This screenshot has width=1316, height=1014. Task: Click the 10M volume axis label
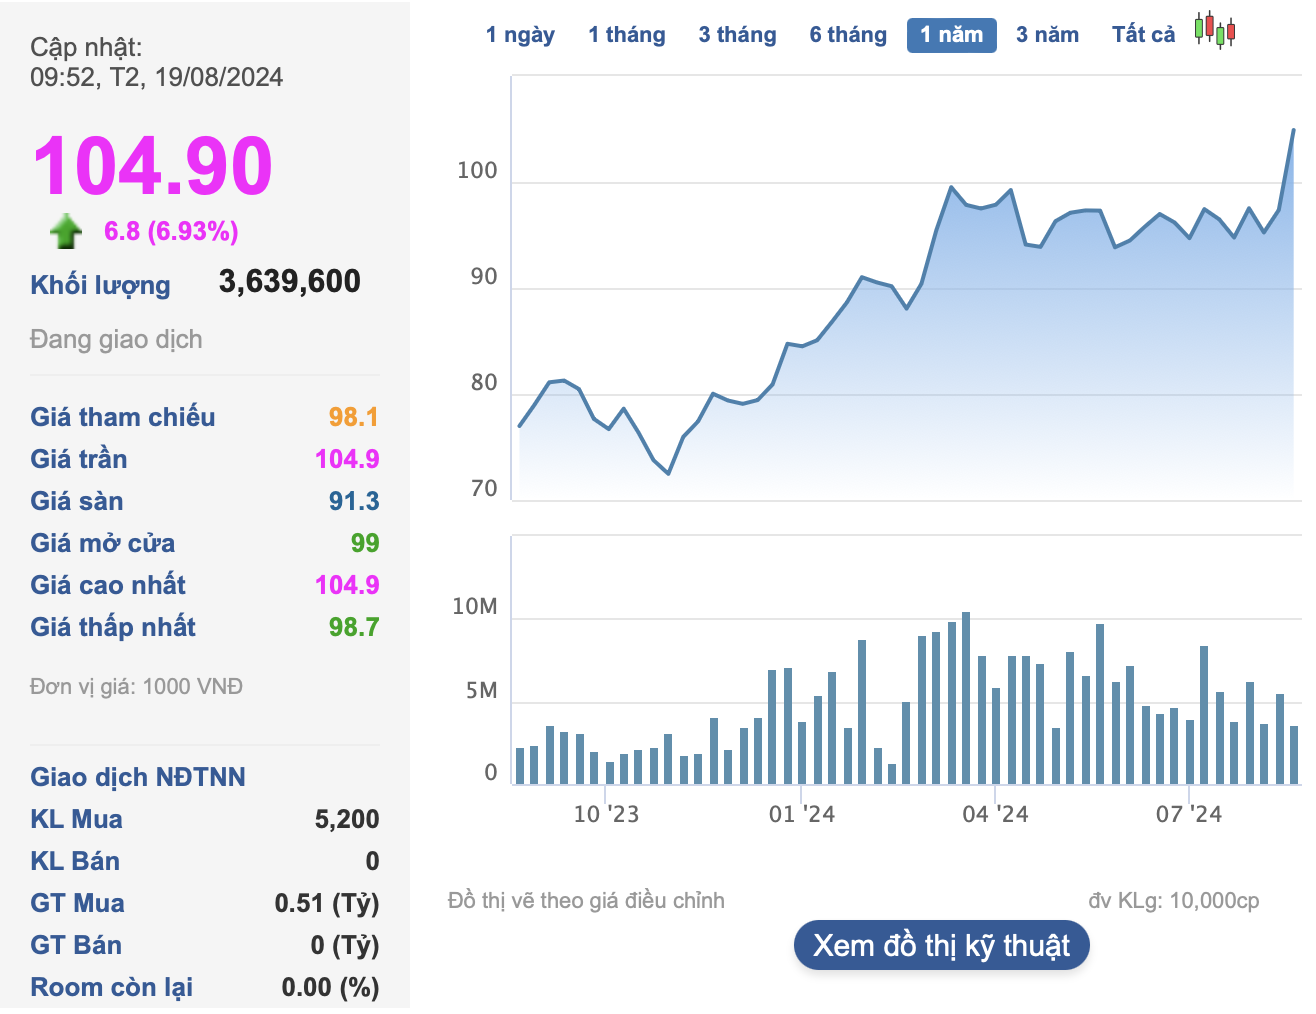pos(475,606)
